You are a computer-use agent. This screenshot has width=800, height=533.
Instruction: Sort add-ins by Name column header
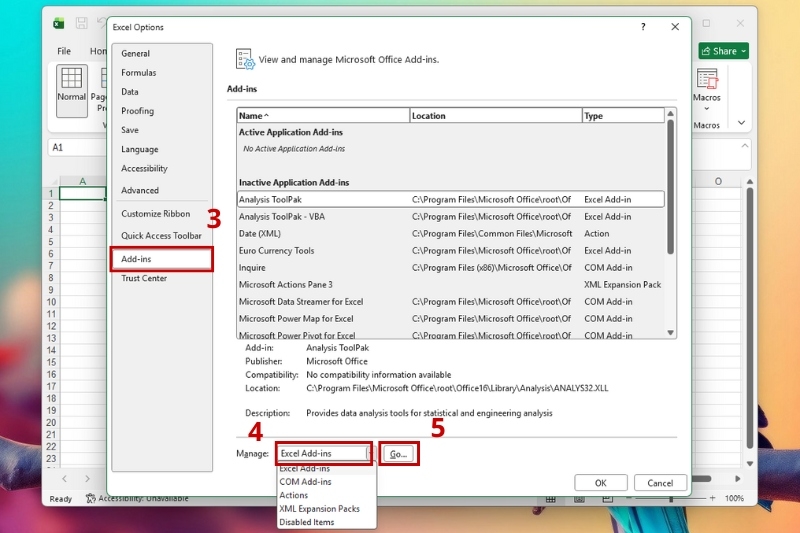[x=323, y=116]
